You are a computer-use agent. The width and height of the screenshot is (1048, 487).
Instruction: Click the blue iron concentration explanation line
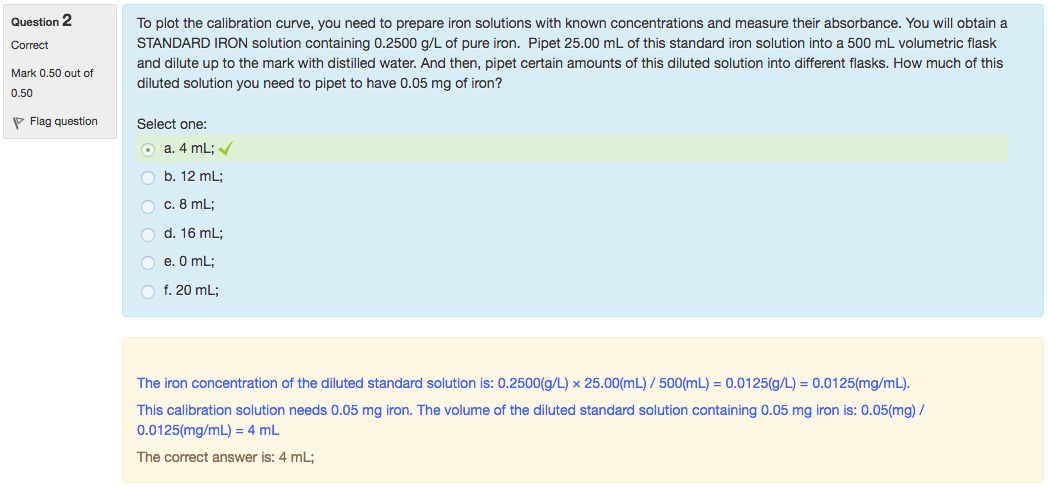coord(523,383)
